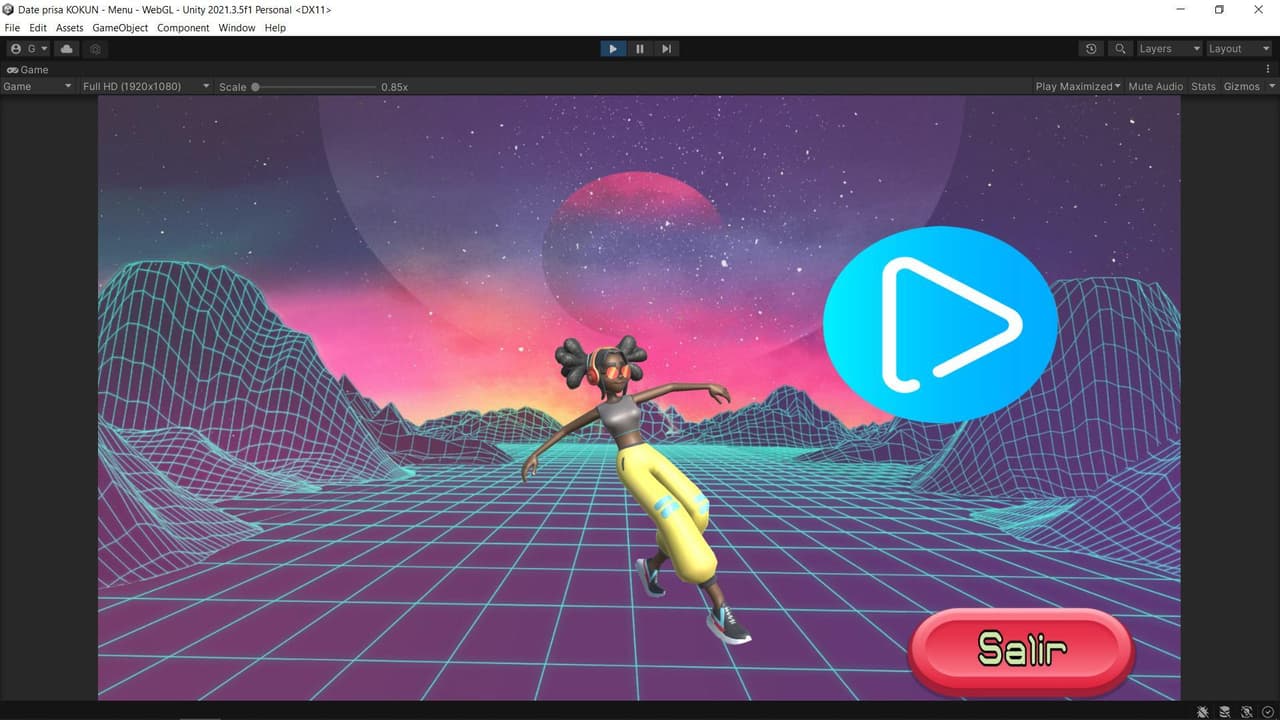1280x720 pixels.
Task: Click the activity progress checkmark icon
Action: point(1268,712)
